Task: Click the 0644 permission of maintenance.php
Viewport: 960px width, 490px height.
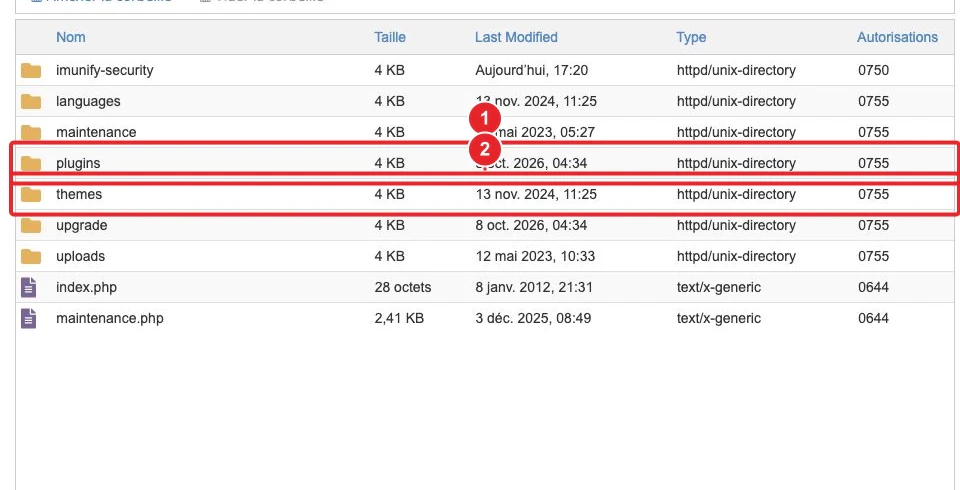Action: 874,318
